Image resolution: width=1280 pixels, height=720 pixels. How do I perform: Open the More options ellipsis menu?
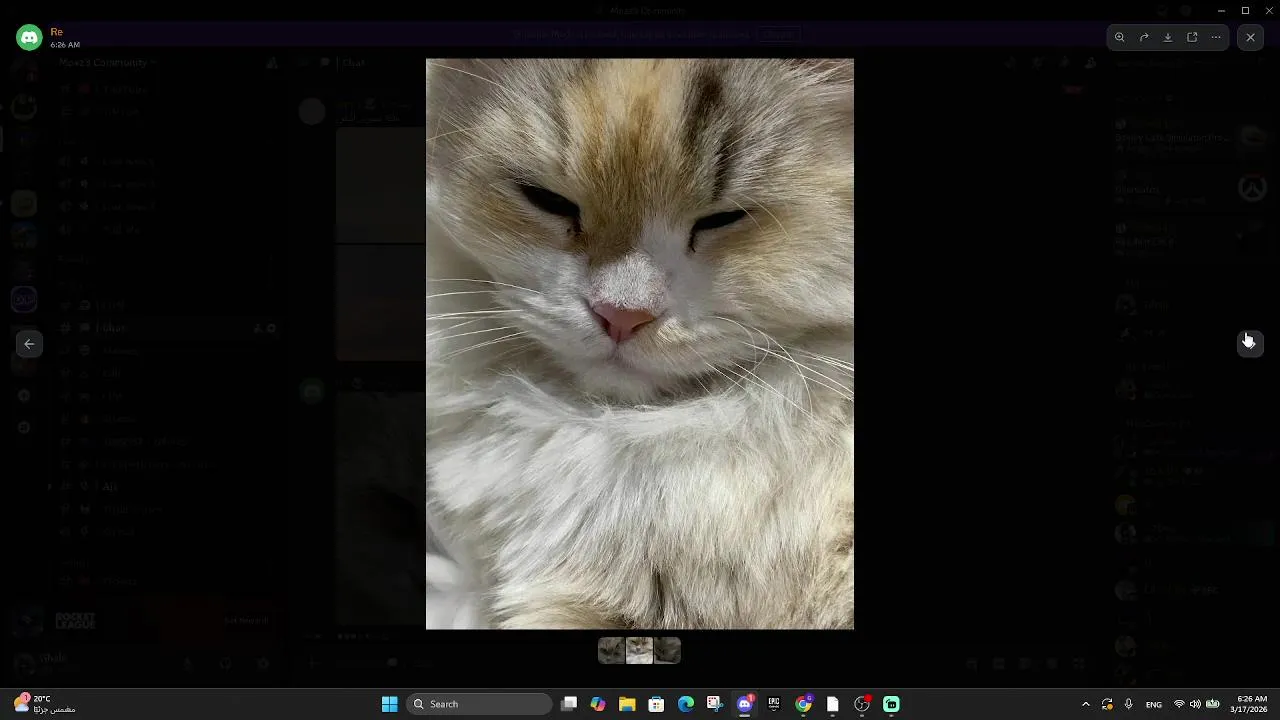[x=1216, y=37]
